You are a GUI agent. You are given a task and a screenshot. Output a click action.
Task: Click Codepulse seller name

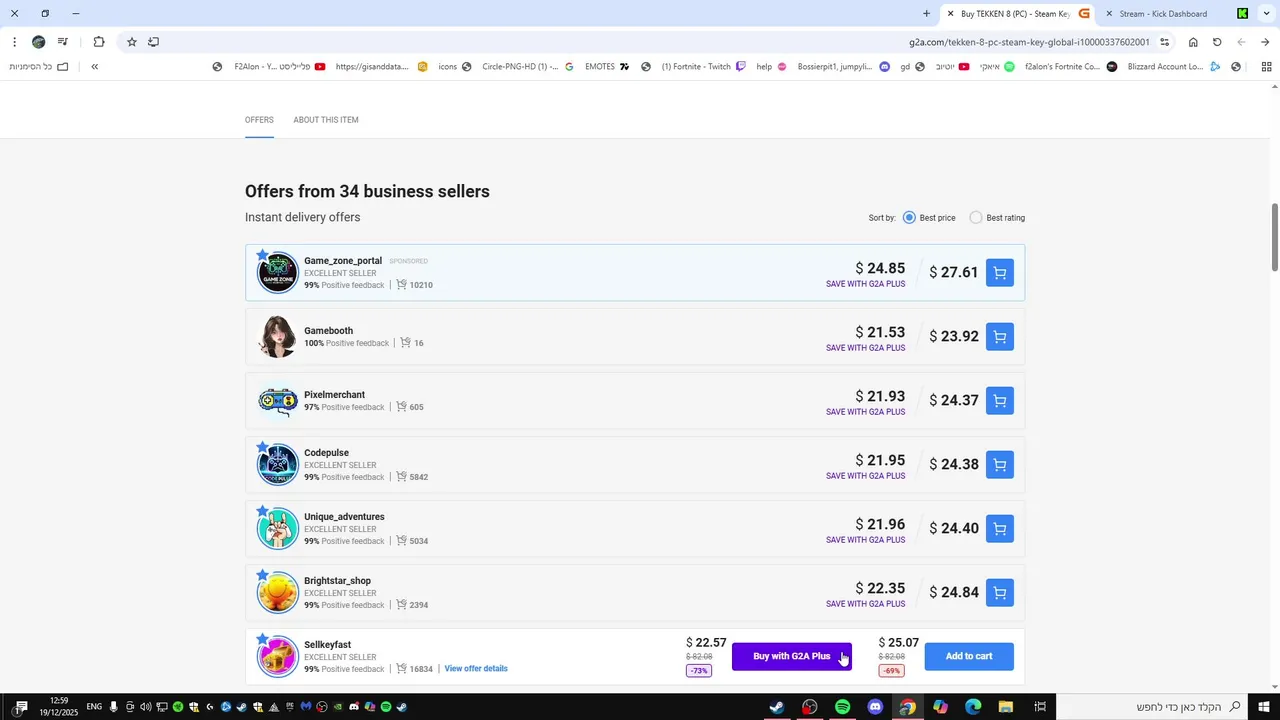(x=326, y=453)
